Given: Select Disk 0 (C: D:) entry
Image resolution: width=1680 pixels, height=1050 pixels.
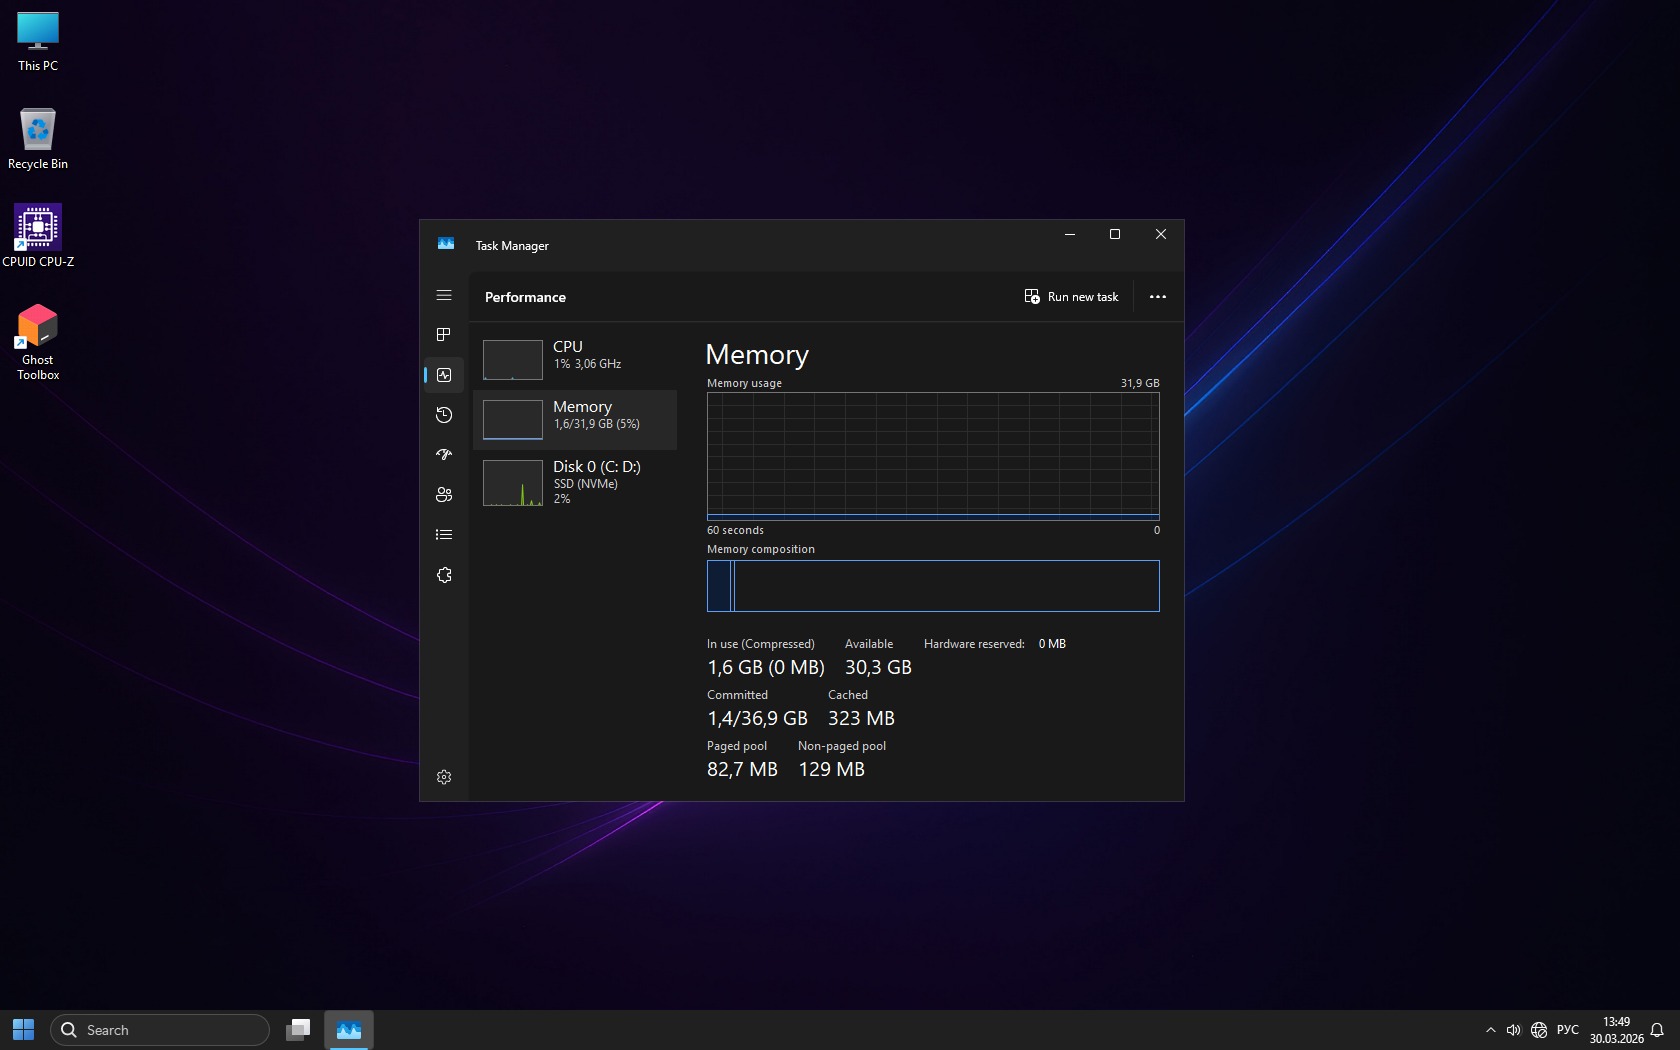Looking at the screenshot, I should [x=575, y=481].
